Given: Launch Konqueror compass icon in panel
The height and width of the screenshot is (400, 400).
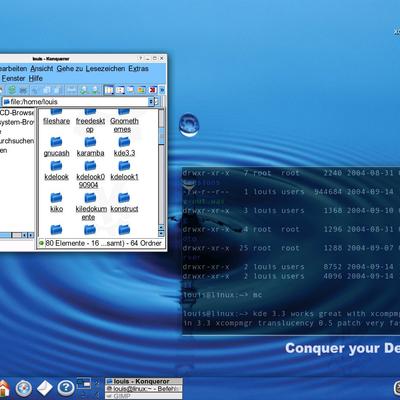Looking at the screenshot, I should pyautogui.click(x=24, y=388).
